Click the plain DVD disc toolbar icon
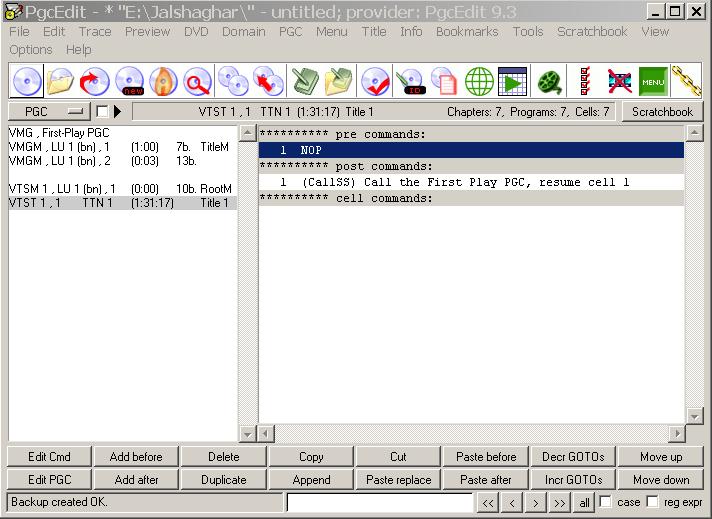The width and height of the screenshot is (712, 519). tap(27, 81)
